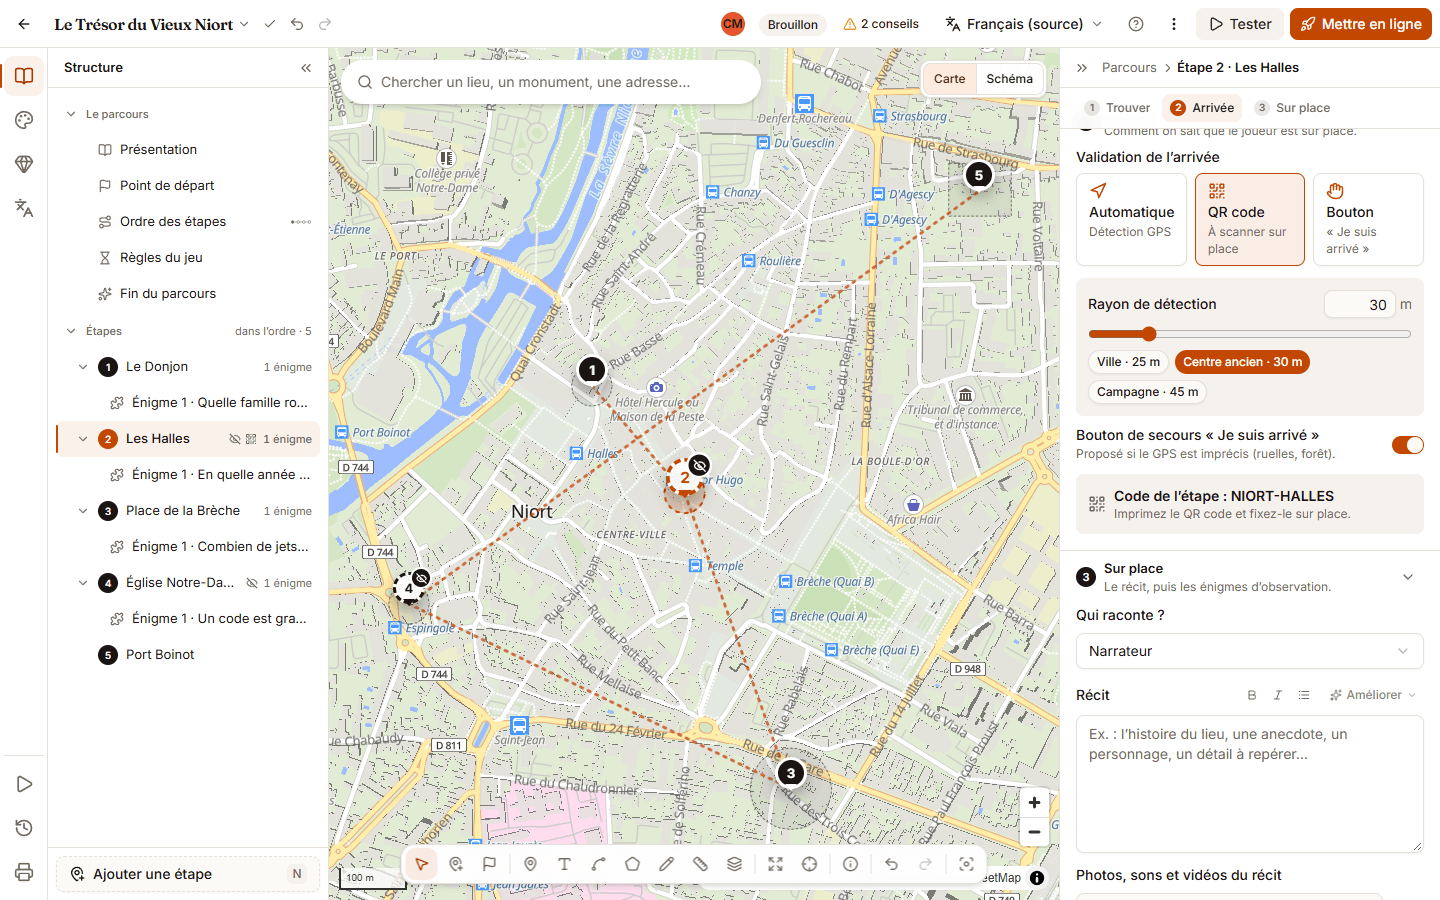Image resolution: width=1440 pixels, height=900 pixels.
Task: Click the printer icon in the left sidebar
Action: [x=24, y=872]
